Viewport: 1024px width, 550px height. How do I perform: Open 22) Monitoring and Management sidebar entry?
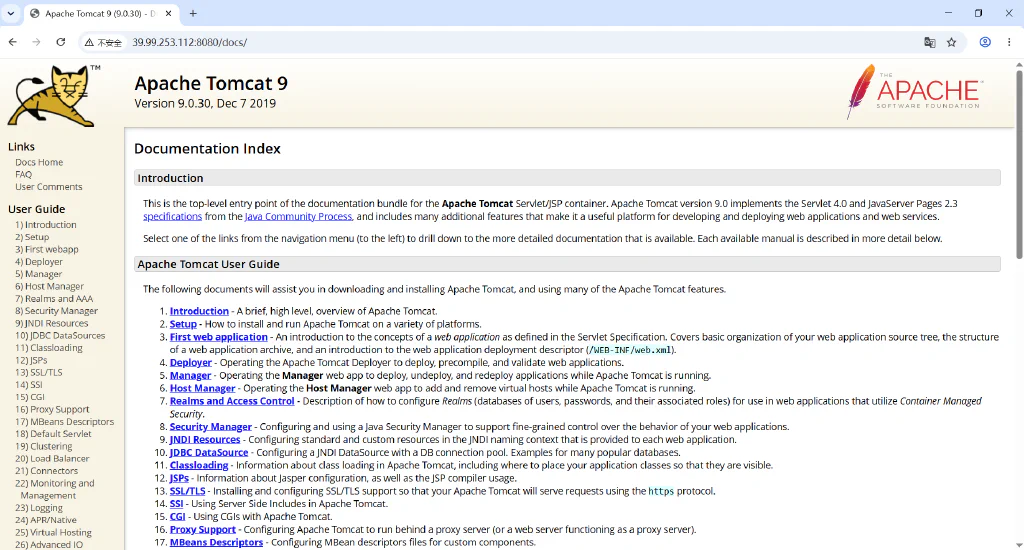click(55, 489)
